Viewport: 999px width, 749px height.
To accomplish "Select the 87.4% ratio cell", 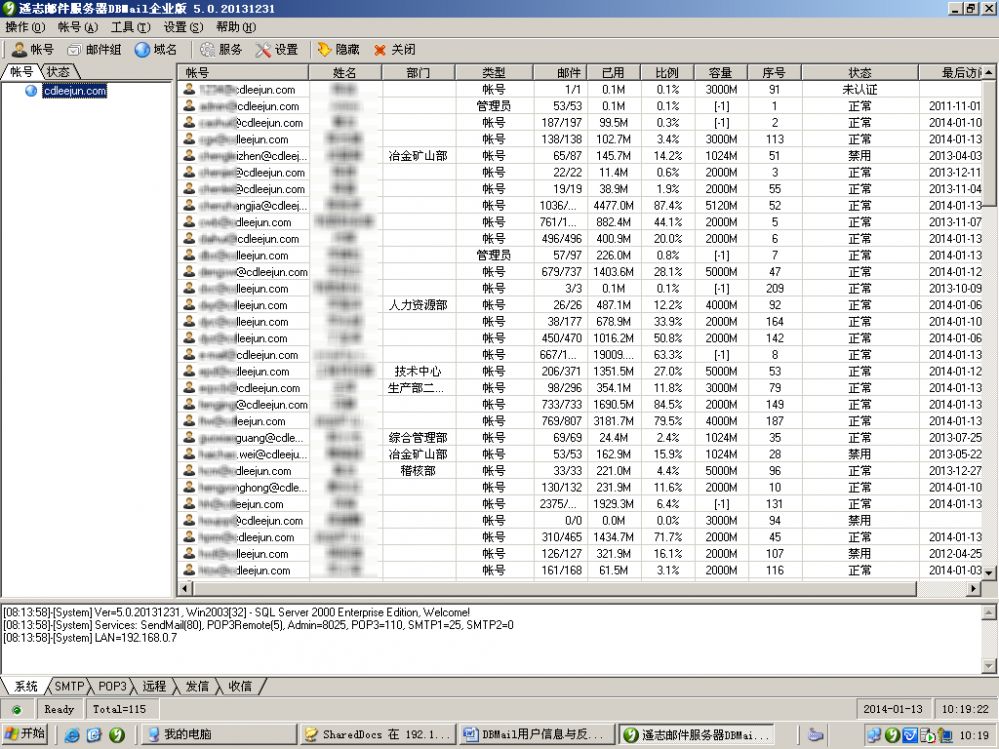I will point(667,205).
